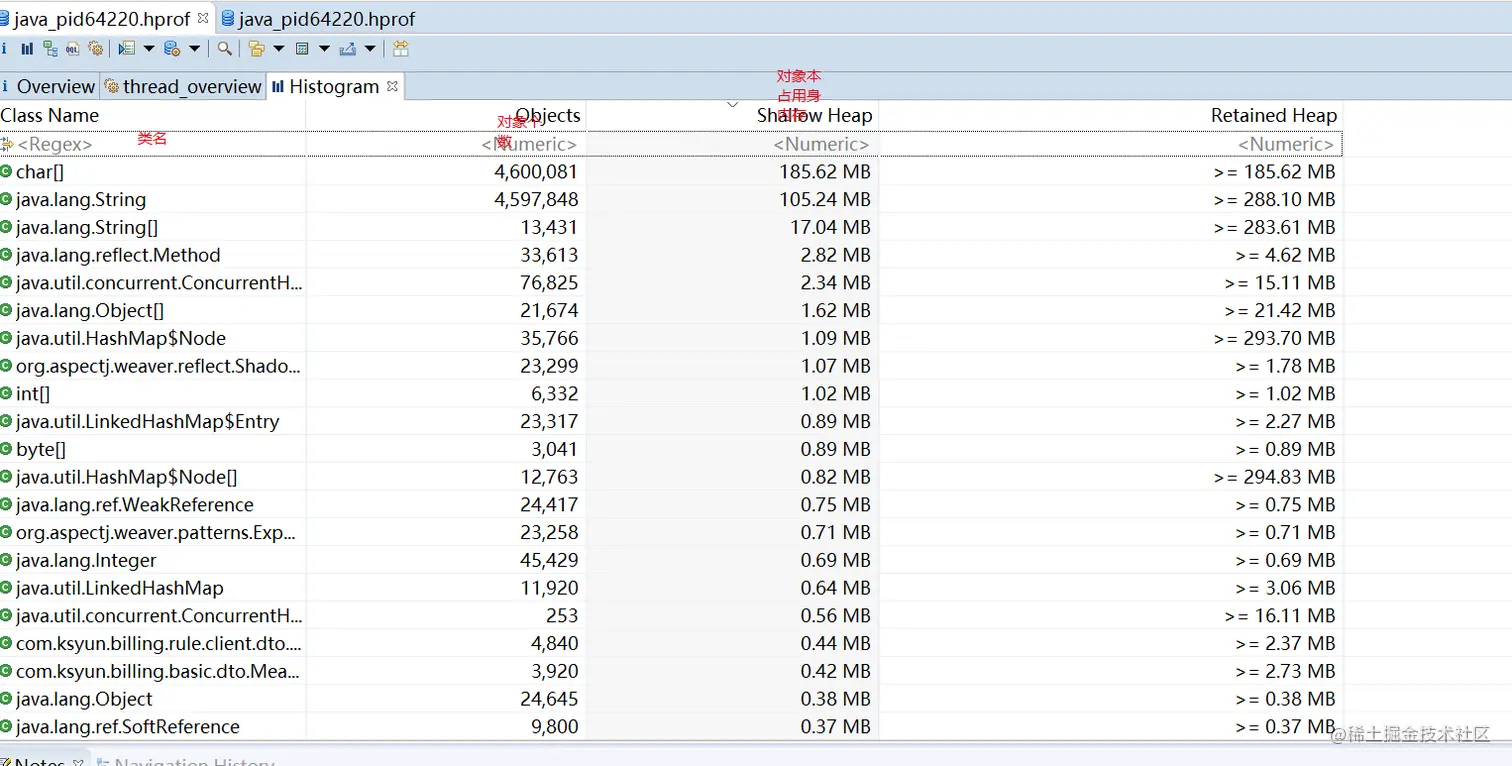Click the class icon beside java.lang.ref.SoftReference

click(7, 726)
